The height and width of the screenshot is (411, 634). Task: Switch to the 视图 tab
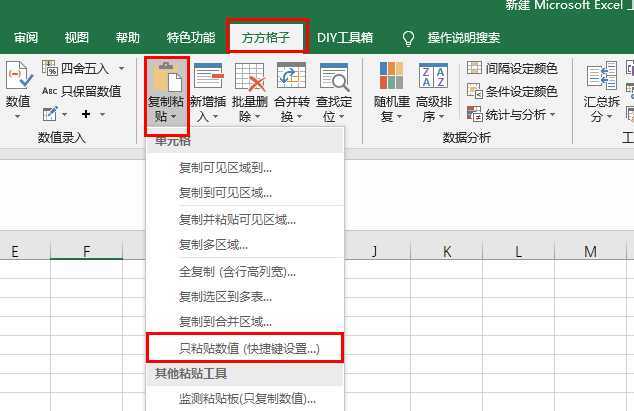point(76,38)
